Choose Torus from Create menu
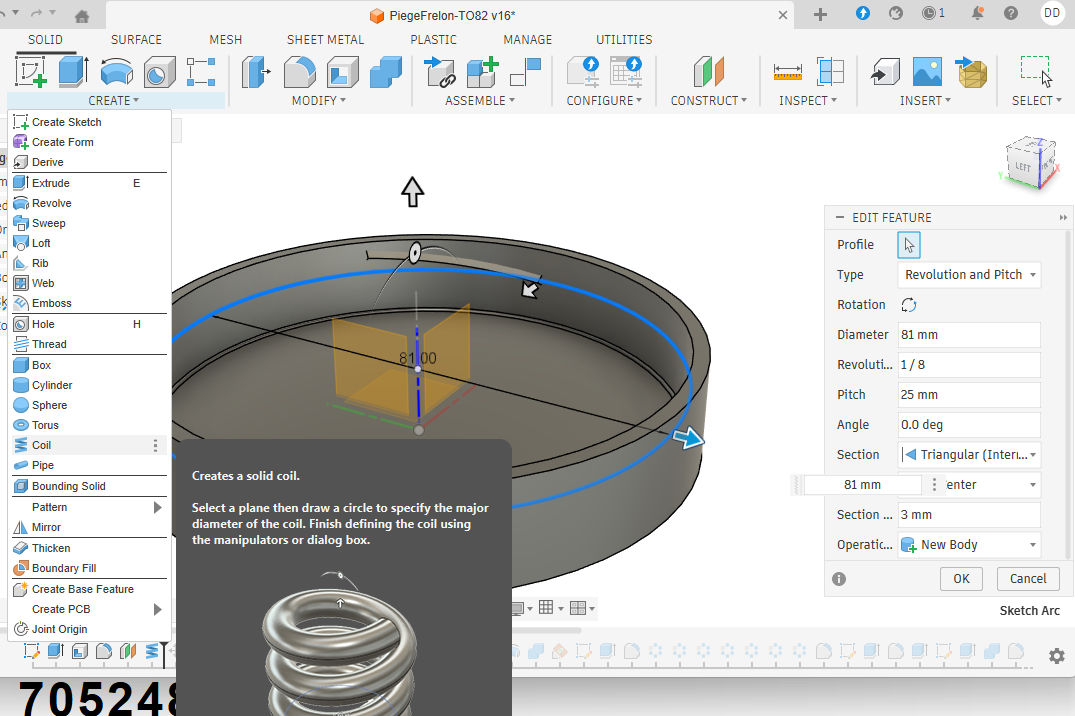 pyautogui.click(x=46, y=425)
